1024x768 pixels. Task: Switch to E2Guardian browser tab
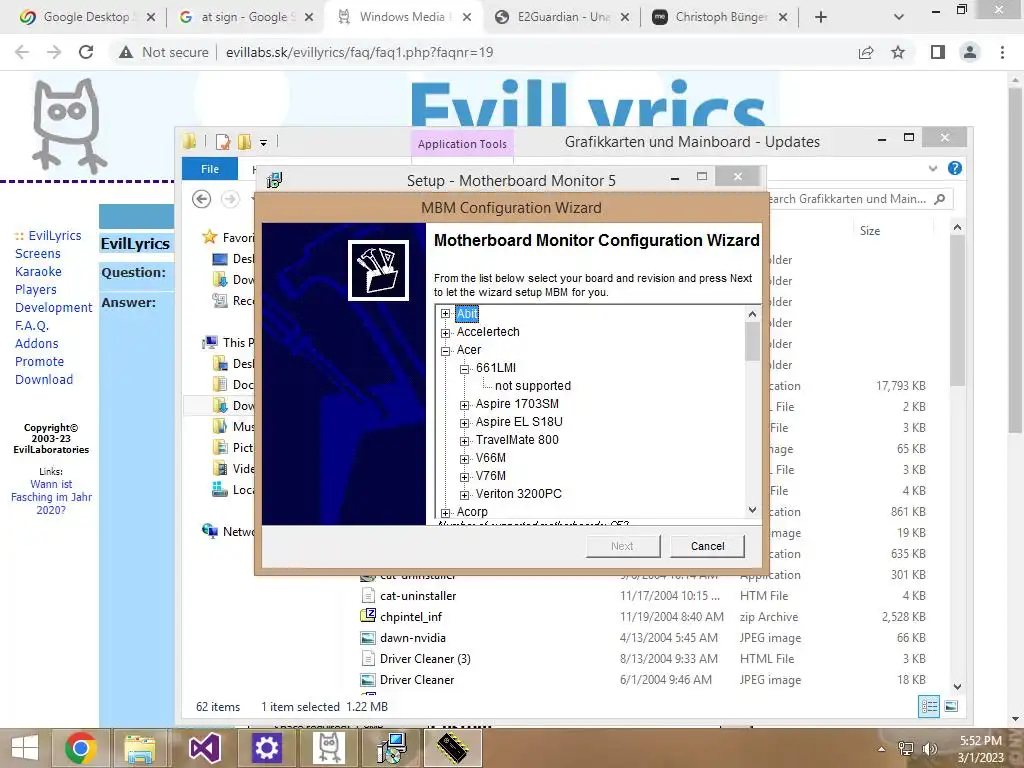click(561, 17)
